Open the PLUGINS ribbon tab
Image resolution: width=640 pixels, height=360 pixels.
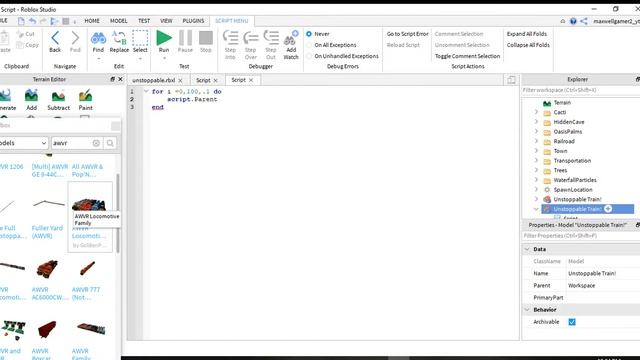[193, 21]
